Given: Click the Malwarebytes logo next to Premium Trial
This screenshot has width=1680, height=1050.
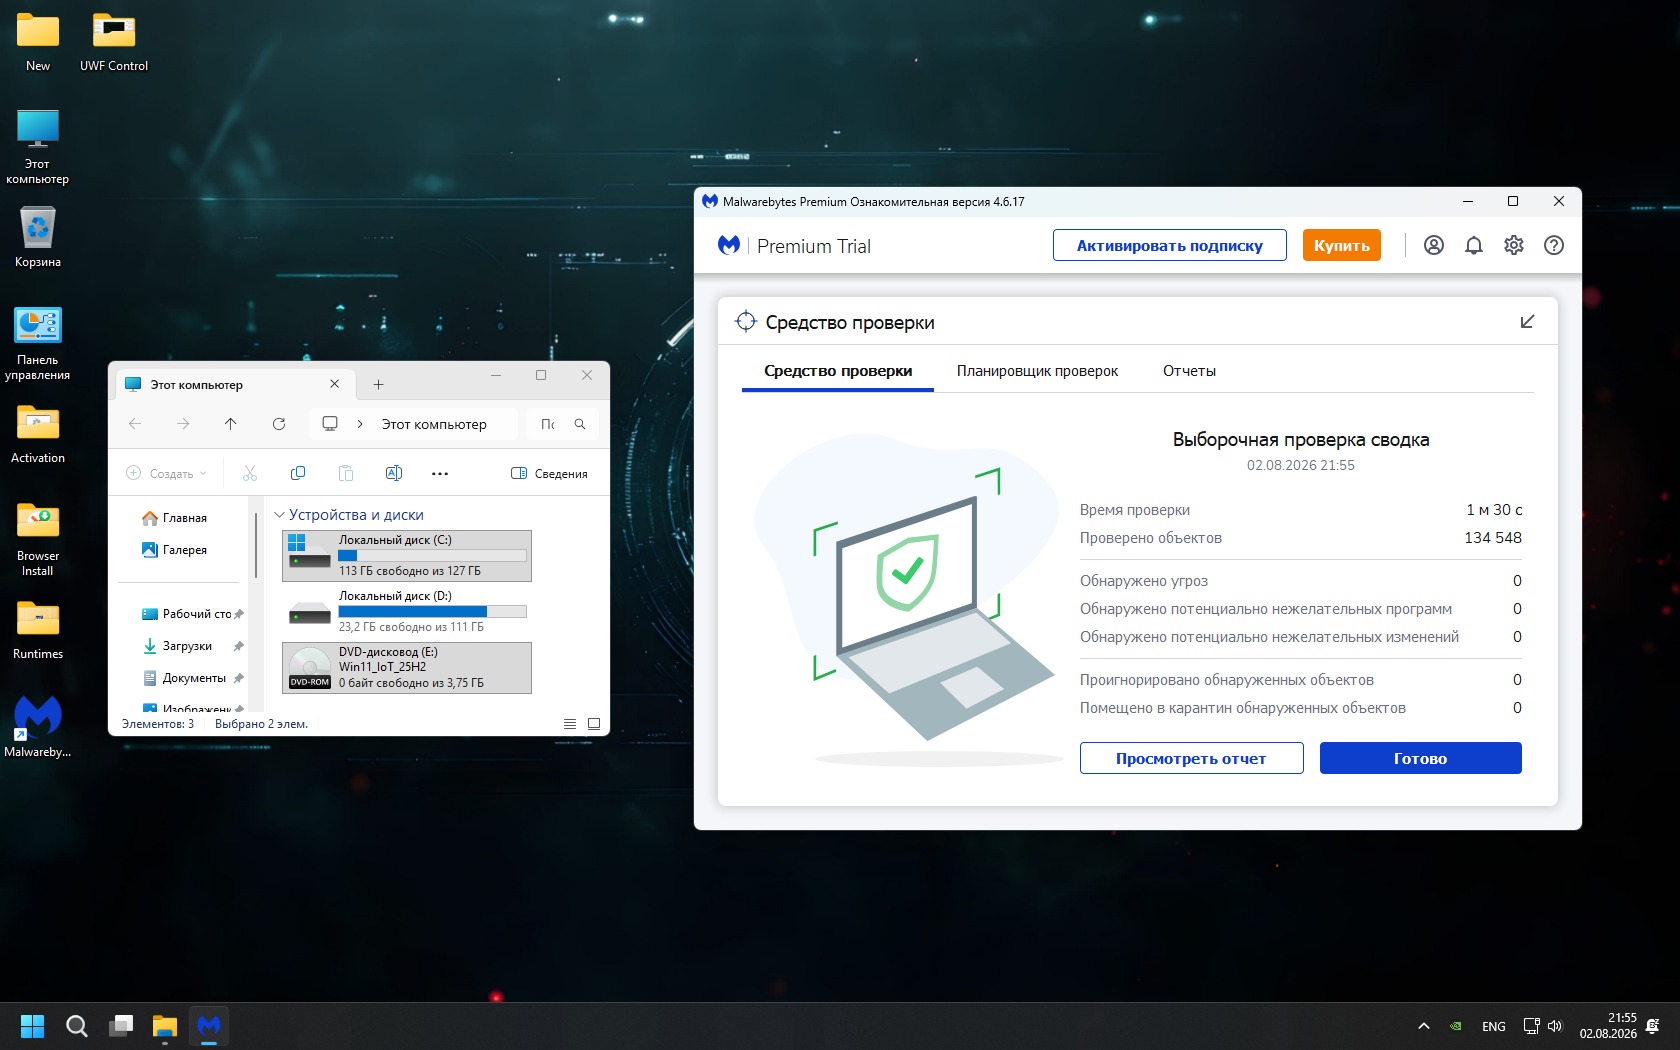Looking at the screenshot, I should [729, 245].
